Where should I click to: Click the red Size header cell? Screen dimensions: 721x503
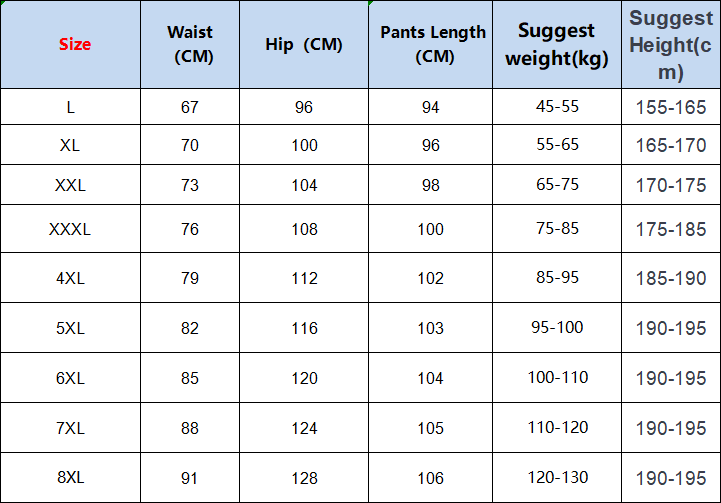(70, 45)
